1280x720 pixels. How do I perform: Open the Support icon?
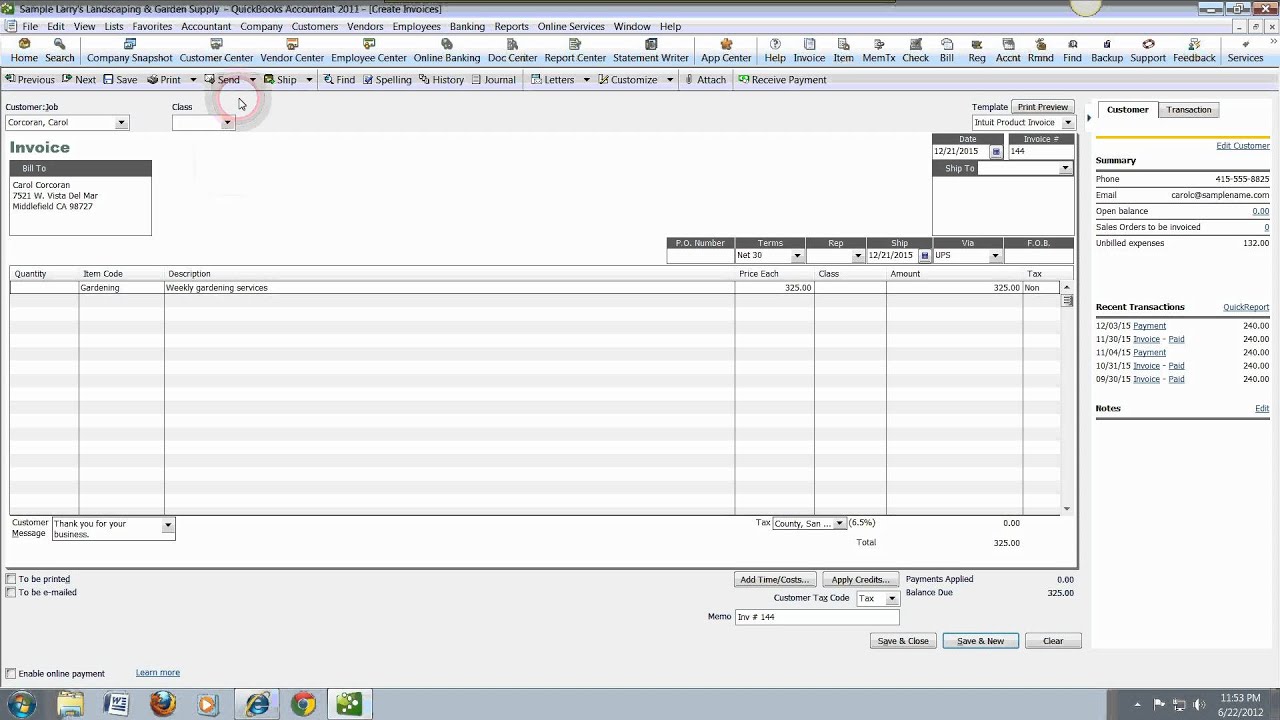point(1148,51)
